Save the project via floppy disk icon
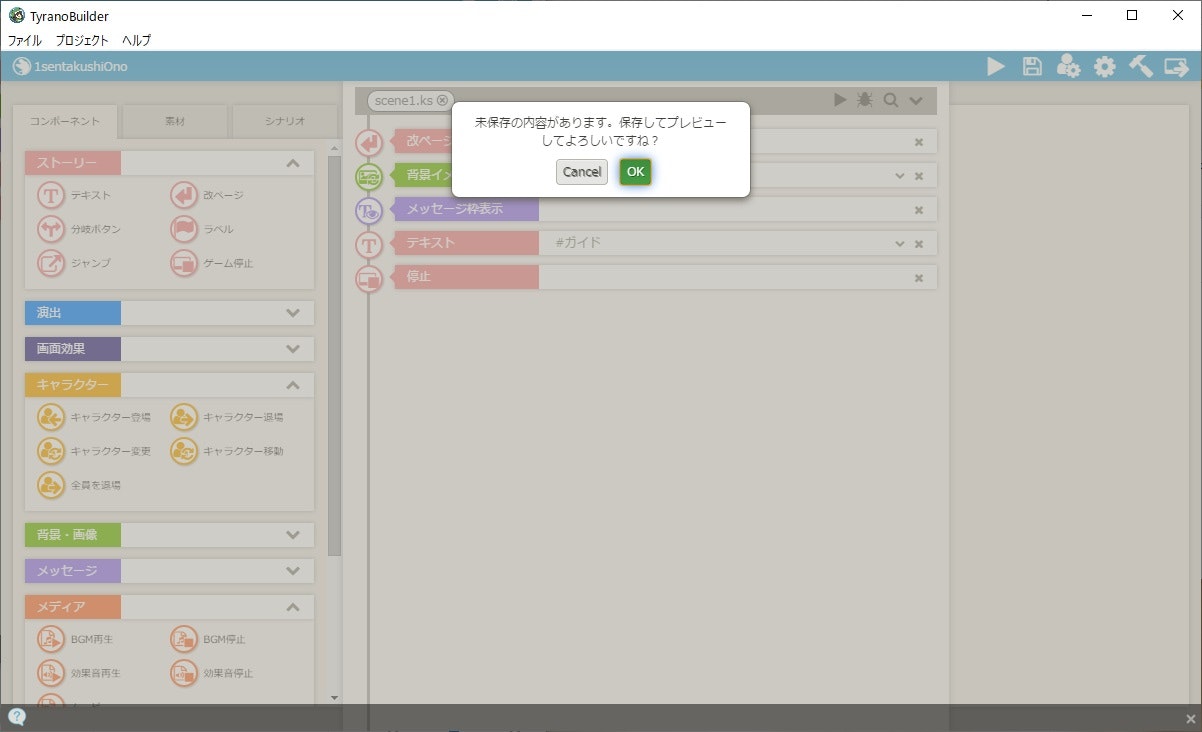Screen dimensions: 1202x732 pos(1032,67)
